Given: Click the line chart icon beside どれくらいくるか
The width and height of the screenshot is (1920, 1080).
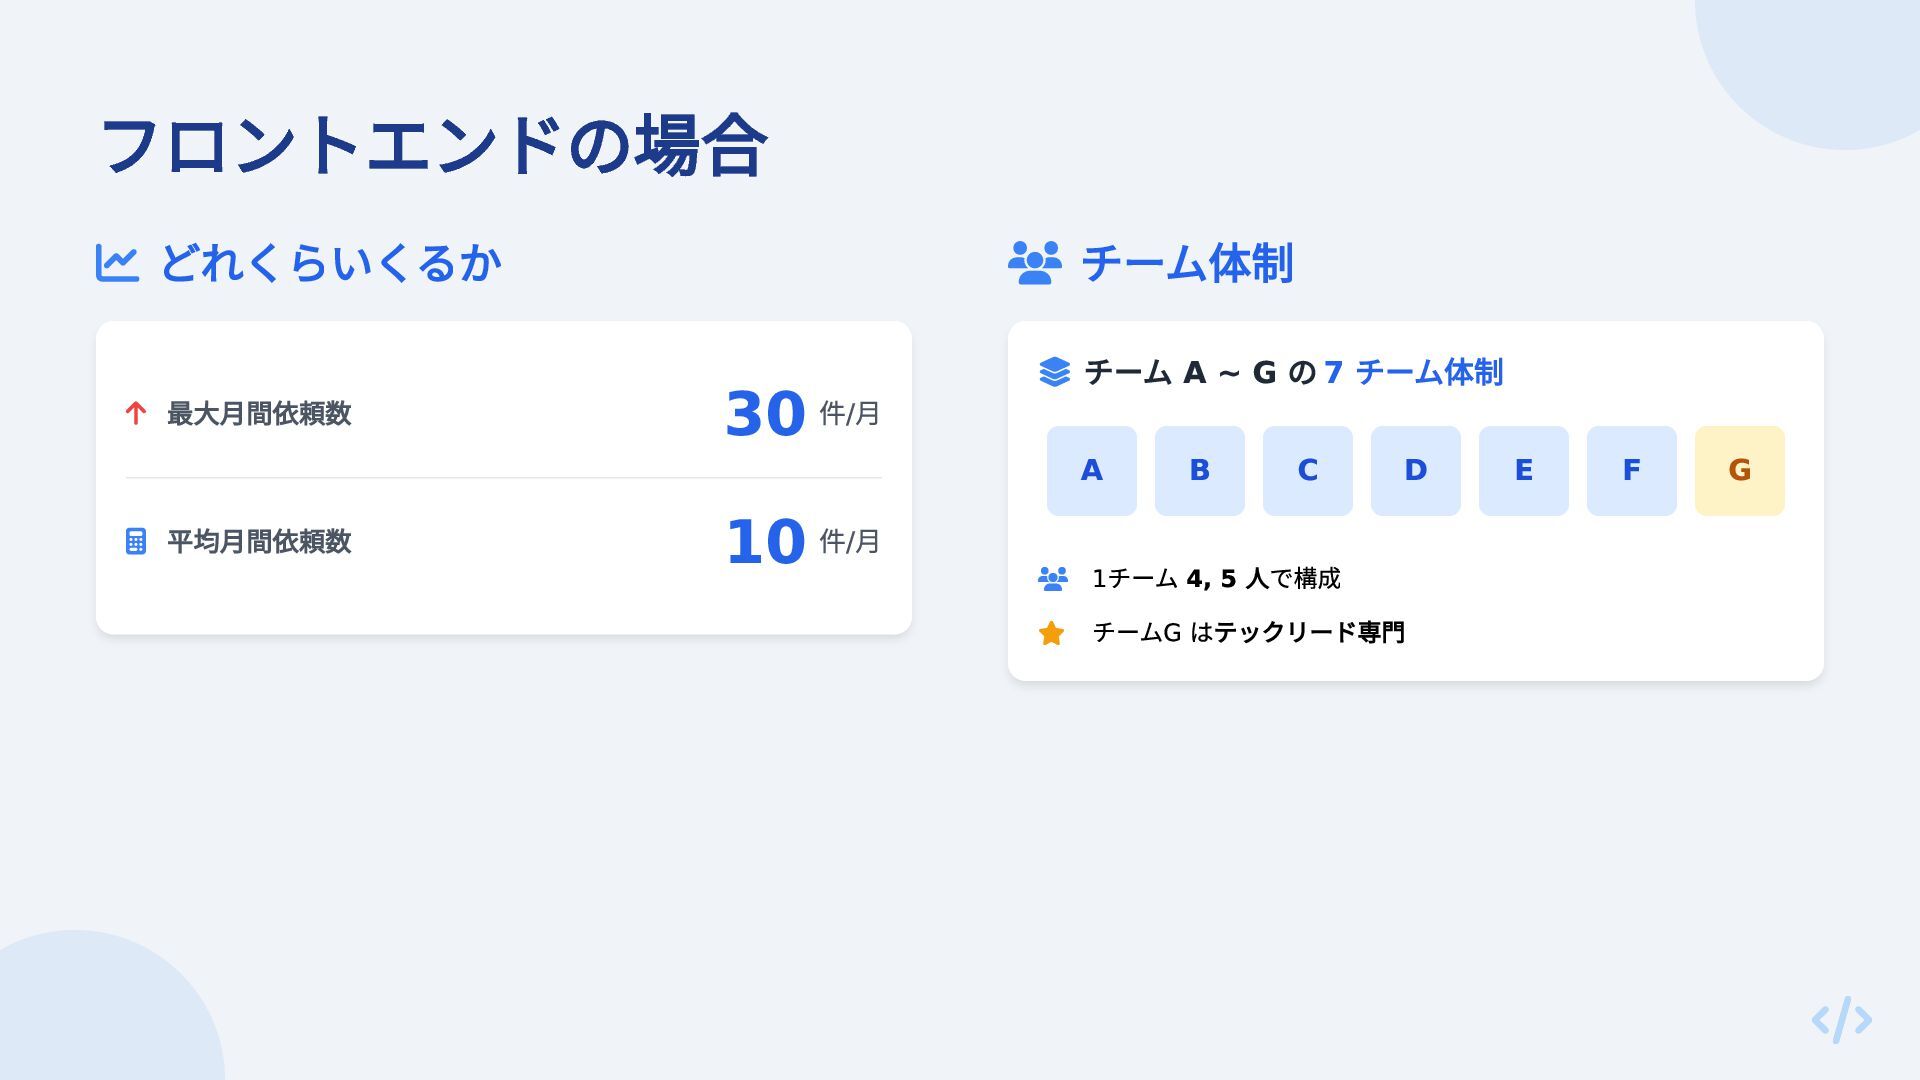Looking at the screenshot, I should pos(117,263).
